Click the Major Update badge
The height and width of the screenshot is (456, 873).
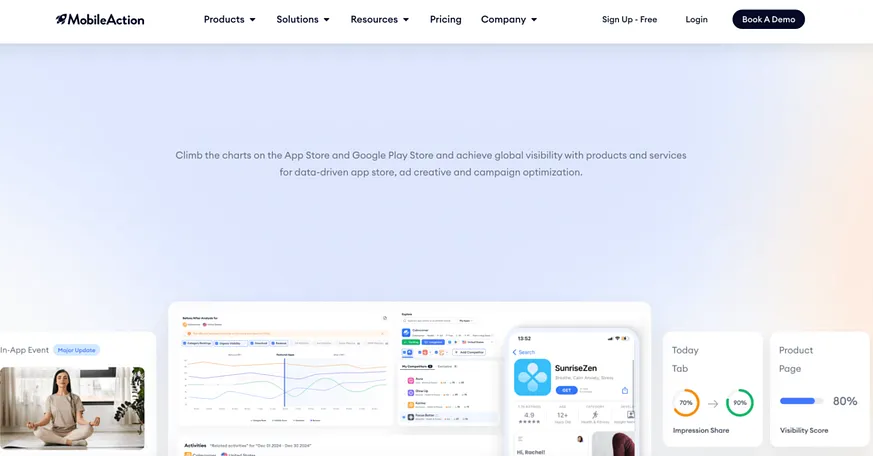point(77,350)
